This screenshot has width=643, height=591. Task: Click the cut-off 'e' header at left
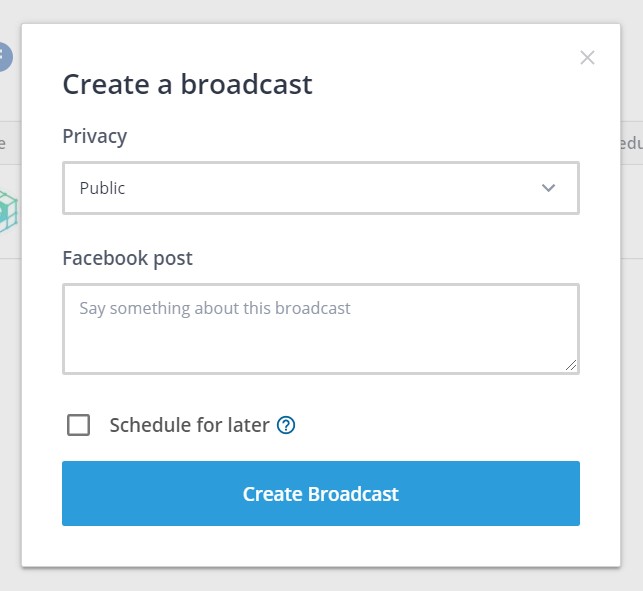point(3,144)
